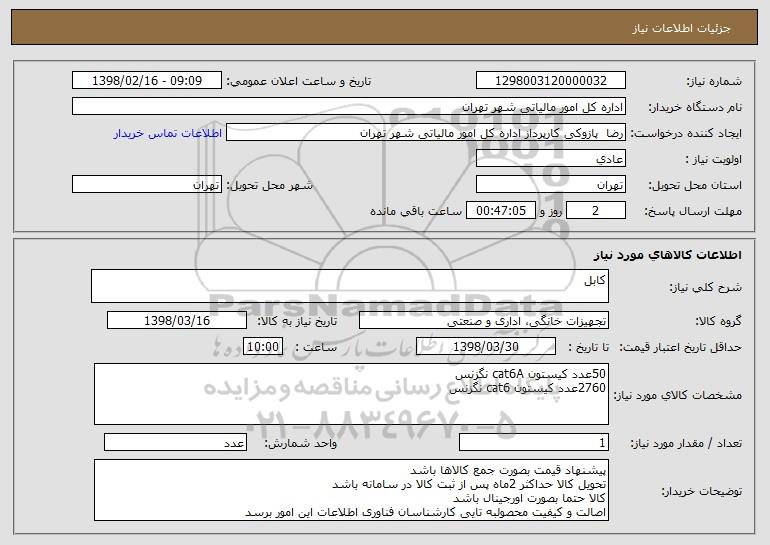Click the نام دستگاه خریدار label
This screenshot has height=545, width=770.
[x=695, y=107]
